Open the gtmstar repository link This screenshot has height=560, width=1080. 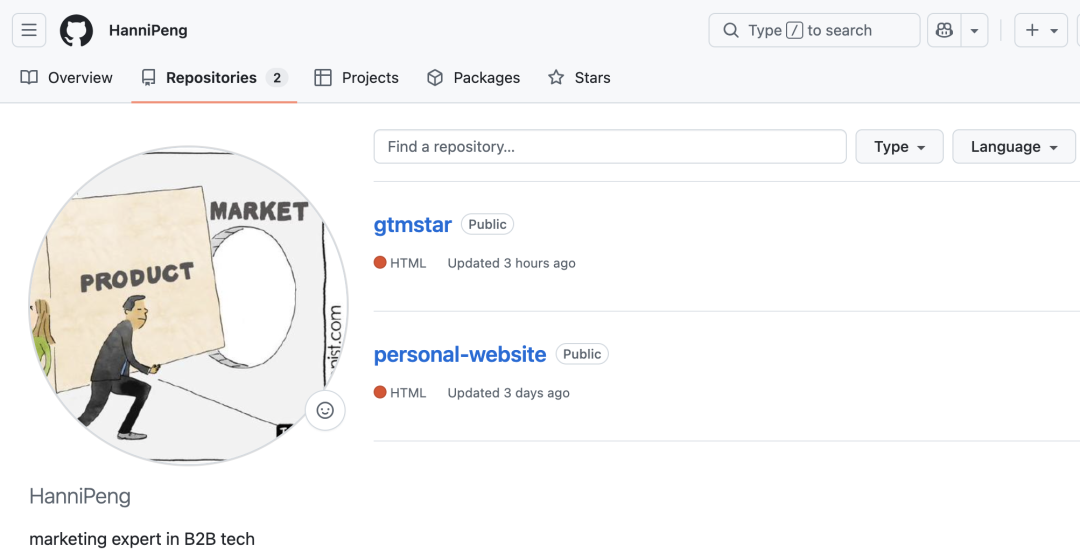tap(413, 225)
